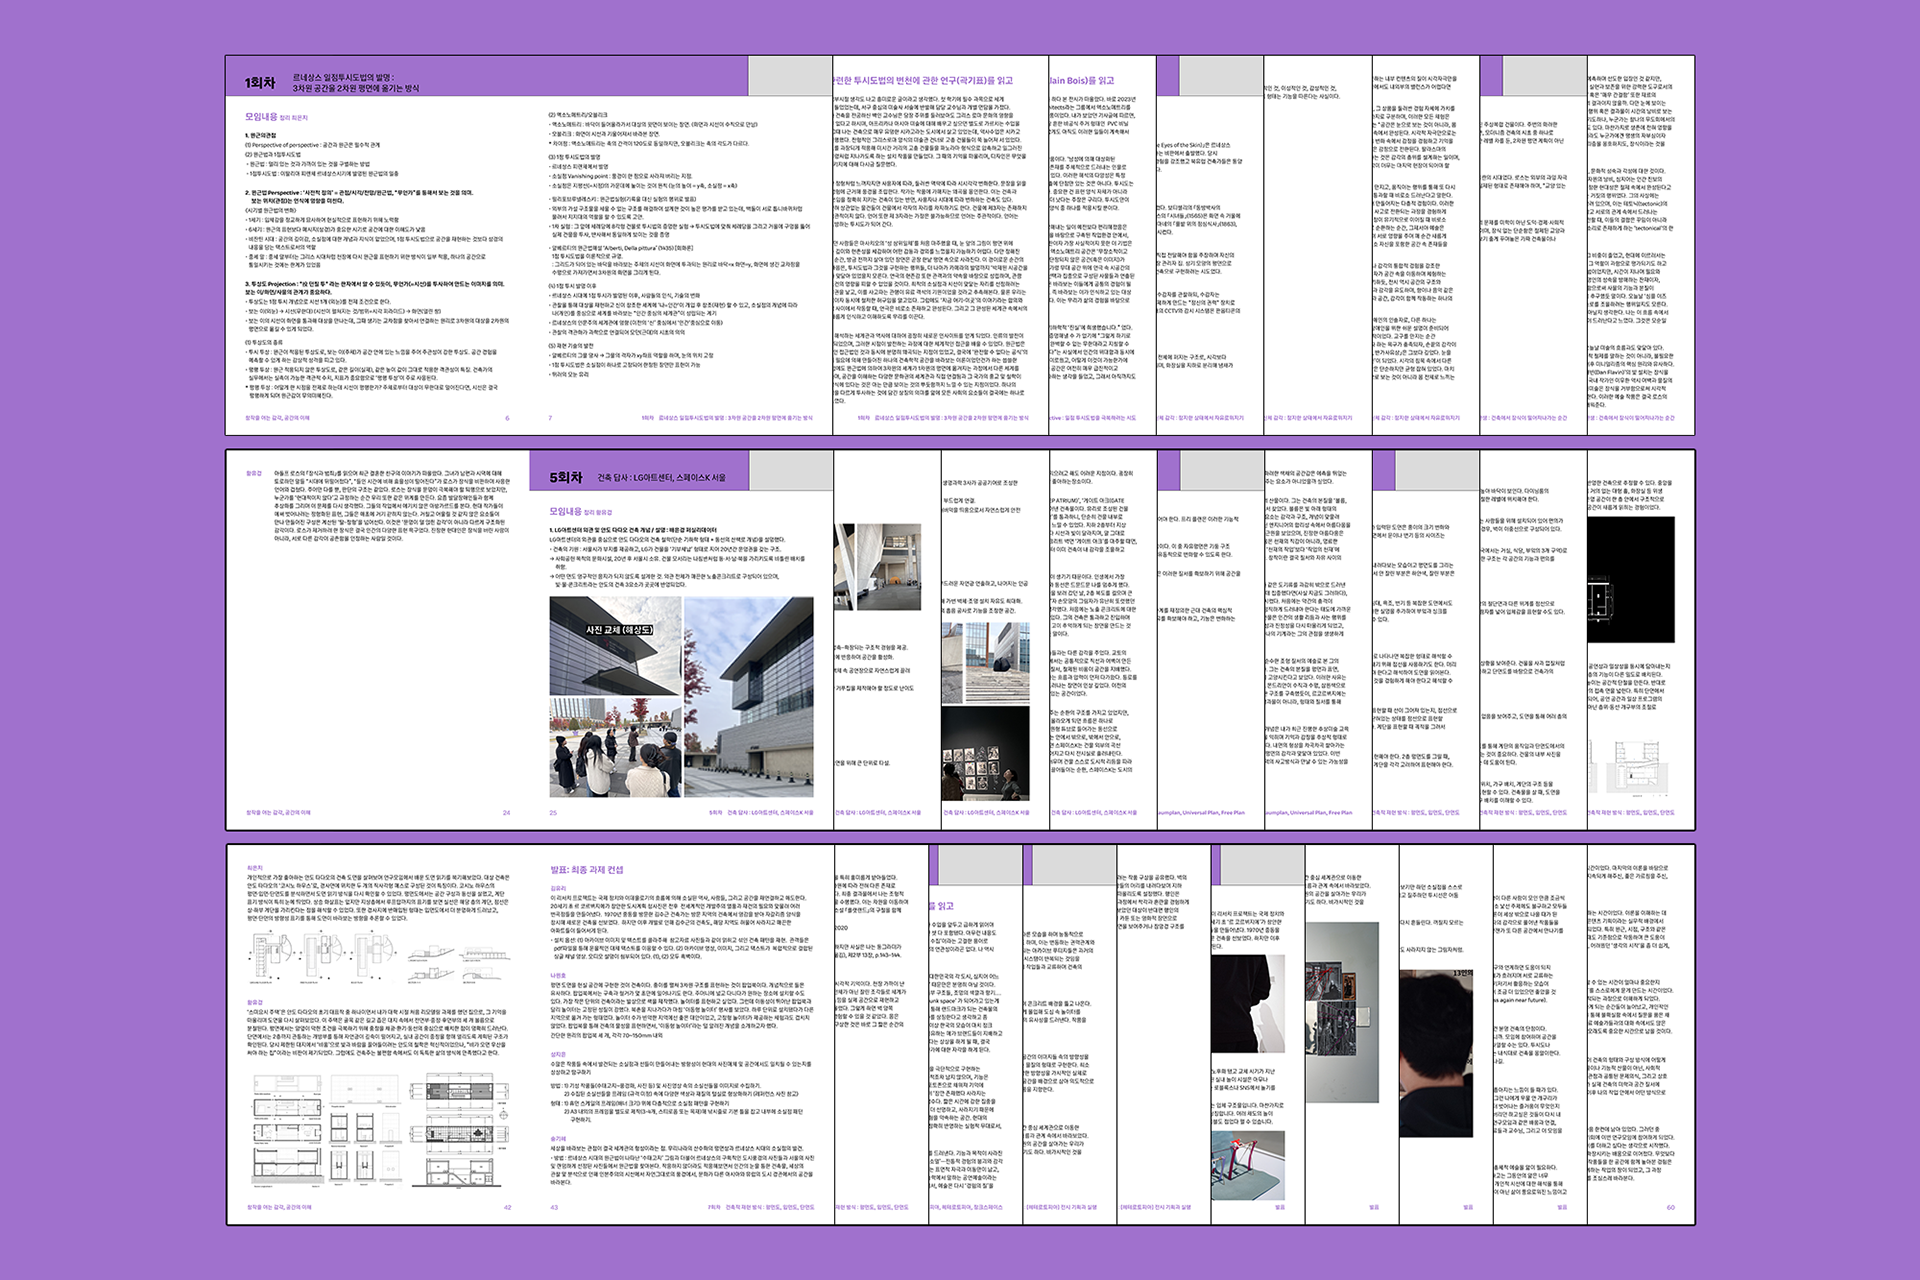Select the tall LG Arts Center building photo

(x=749, y=695)
